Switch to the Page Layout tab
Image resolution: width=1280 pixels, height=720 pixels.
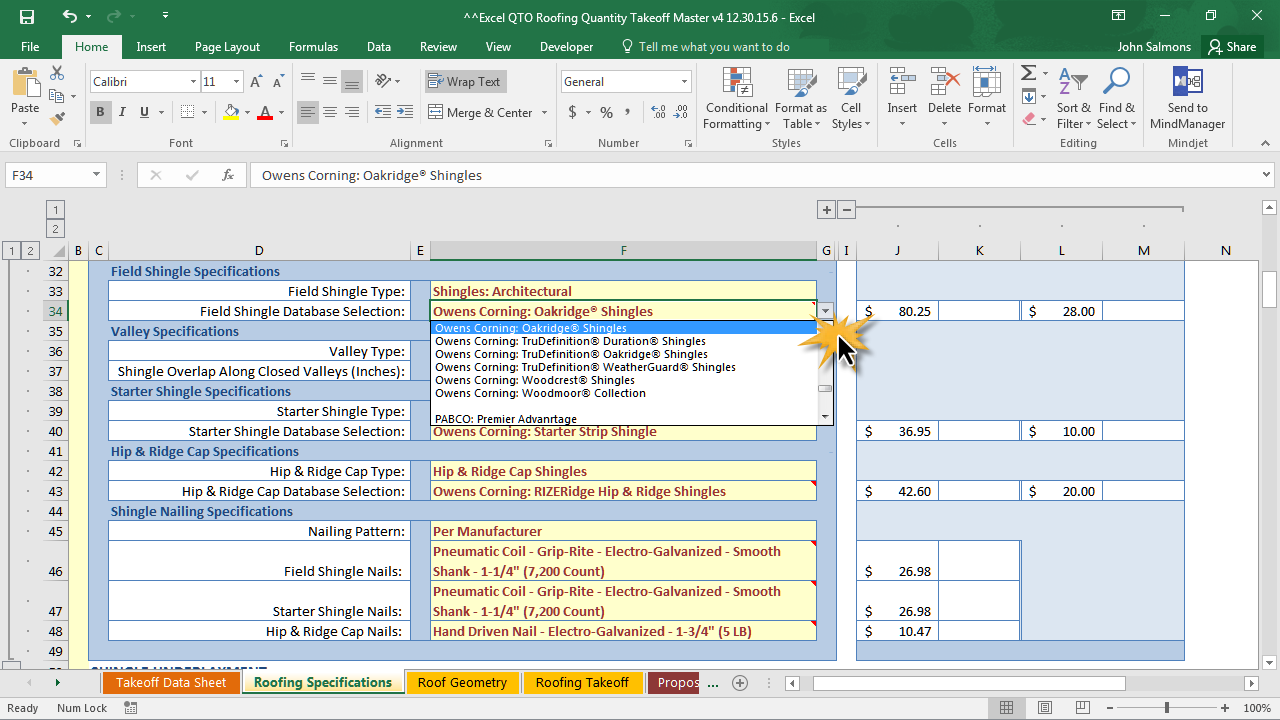(x=227, y=47)
